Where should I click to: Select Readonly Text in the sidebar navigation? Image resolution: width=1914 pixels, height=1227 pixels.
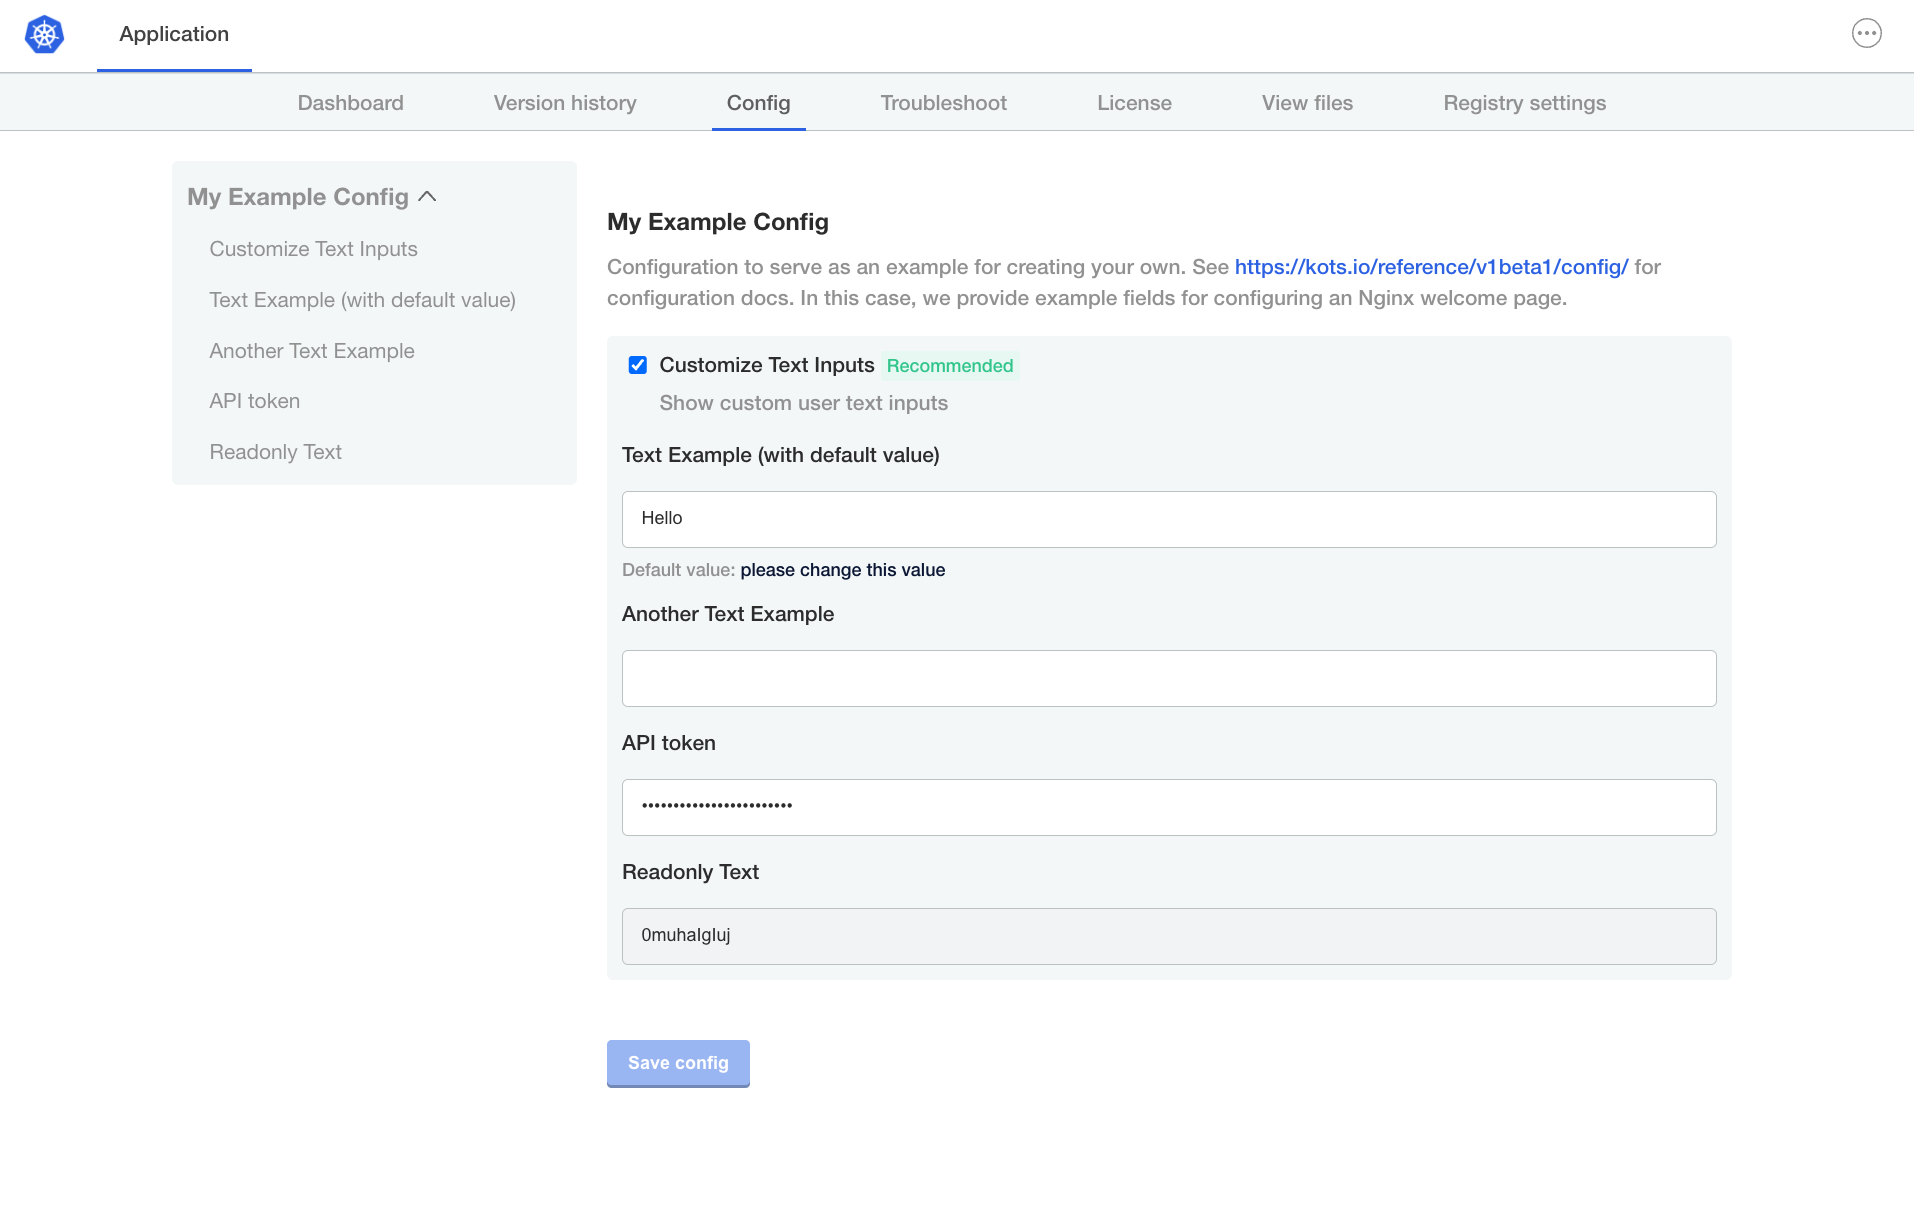275,452
